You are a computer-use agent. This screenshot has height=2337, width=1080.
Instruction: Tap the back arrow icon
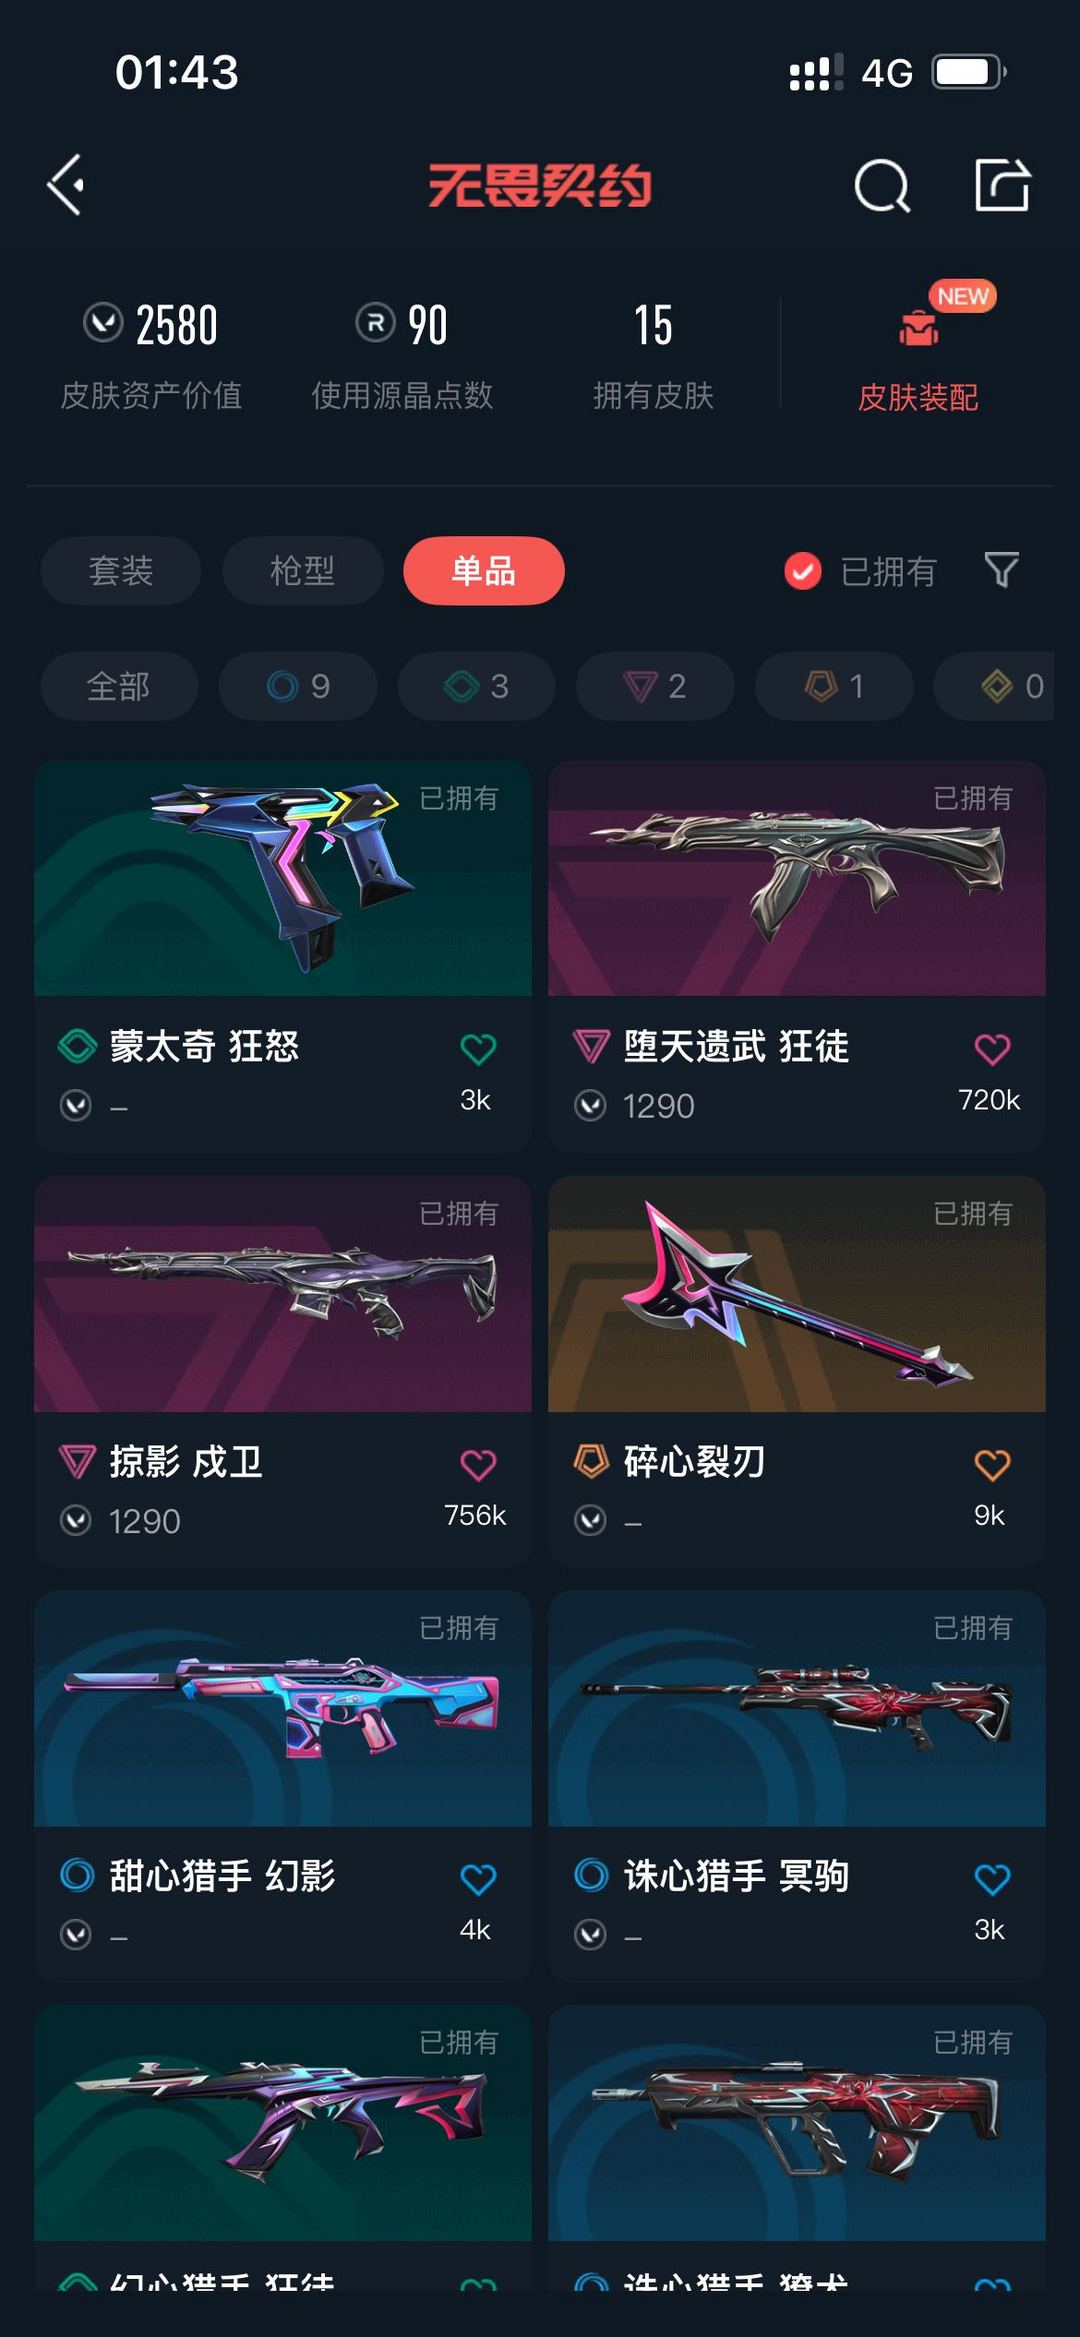pyautogui.click(x=66, y=185)
